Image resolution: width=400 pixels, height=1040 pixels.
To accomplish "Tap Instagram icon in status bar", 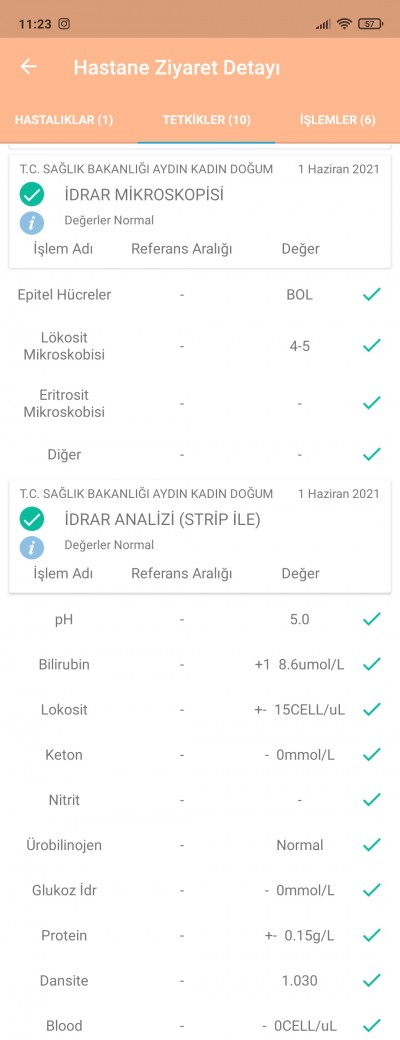I will 64,24.
